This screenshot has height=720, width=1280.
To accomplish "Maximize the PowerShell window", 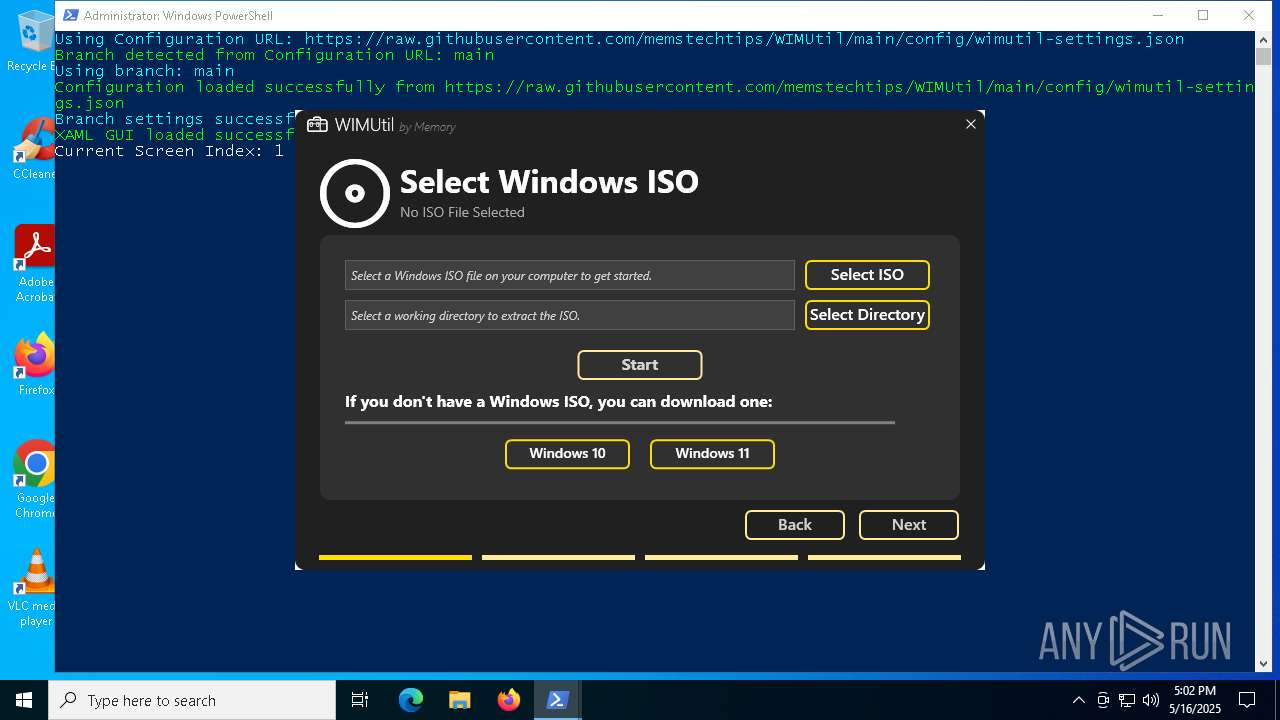I will 1203,15.
